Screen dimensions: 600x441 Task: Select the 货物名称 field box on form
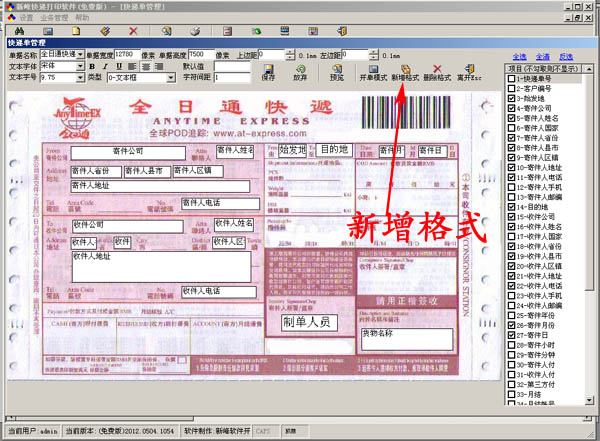pyautogui.click(x=407, y=339)
